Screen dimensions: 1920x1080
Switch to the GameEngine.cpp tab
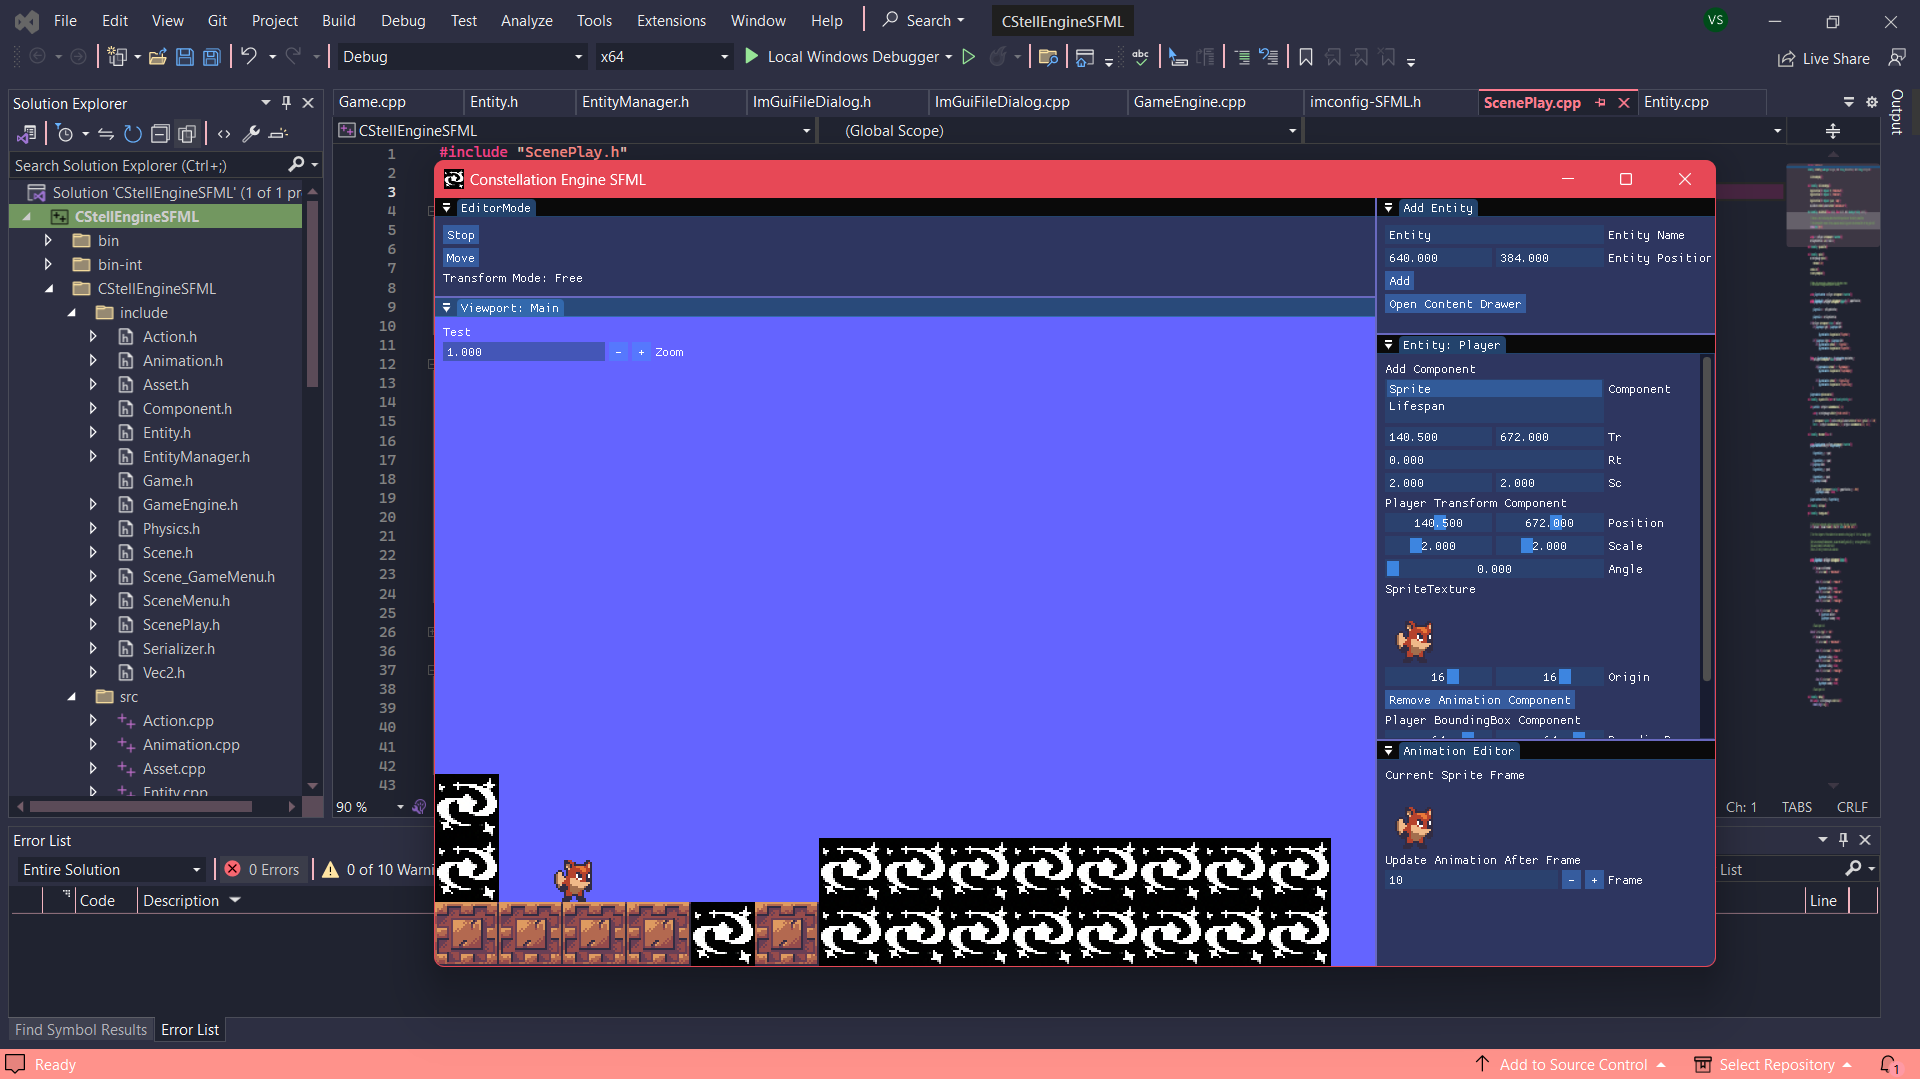coord(1189,102)
